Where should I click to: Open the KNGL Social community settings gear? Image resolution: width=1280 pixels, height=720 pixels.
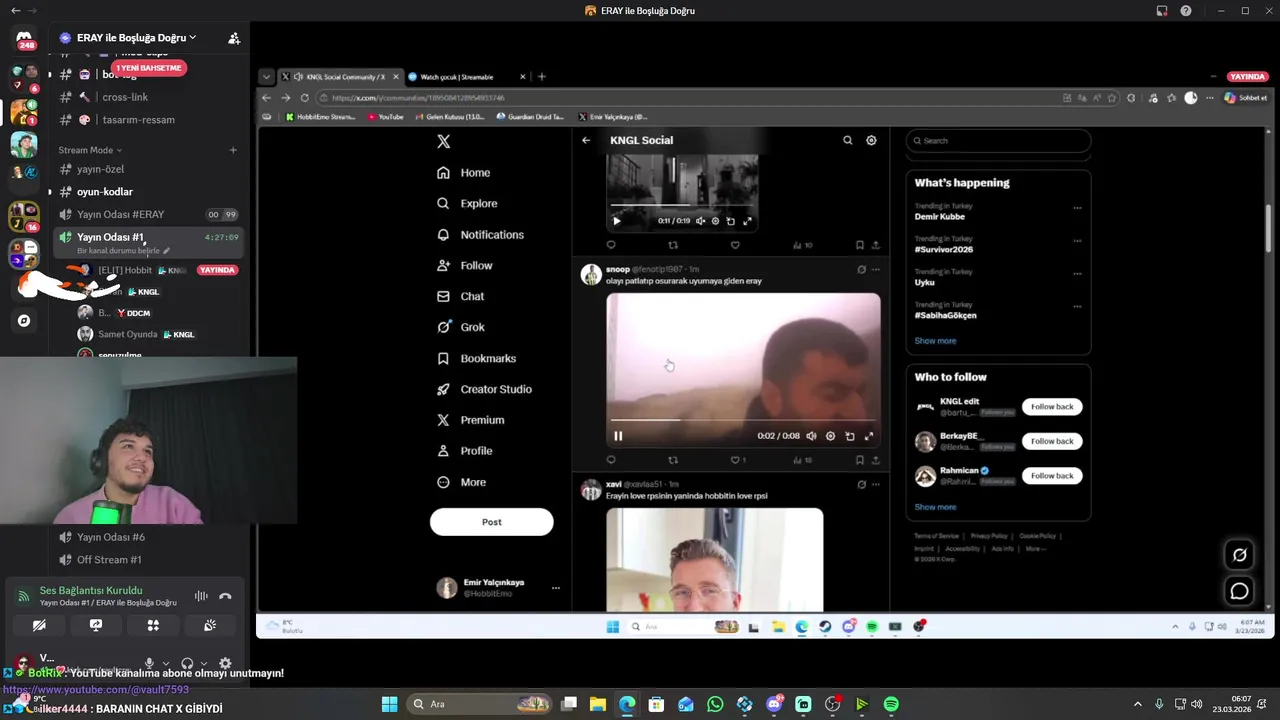pos(871,140)
